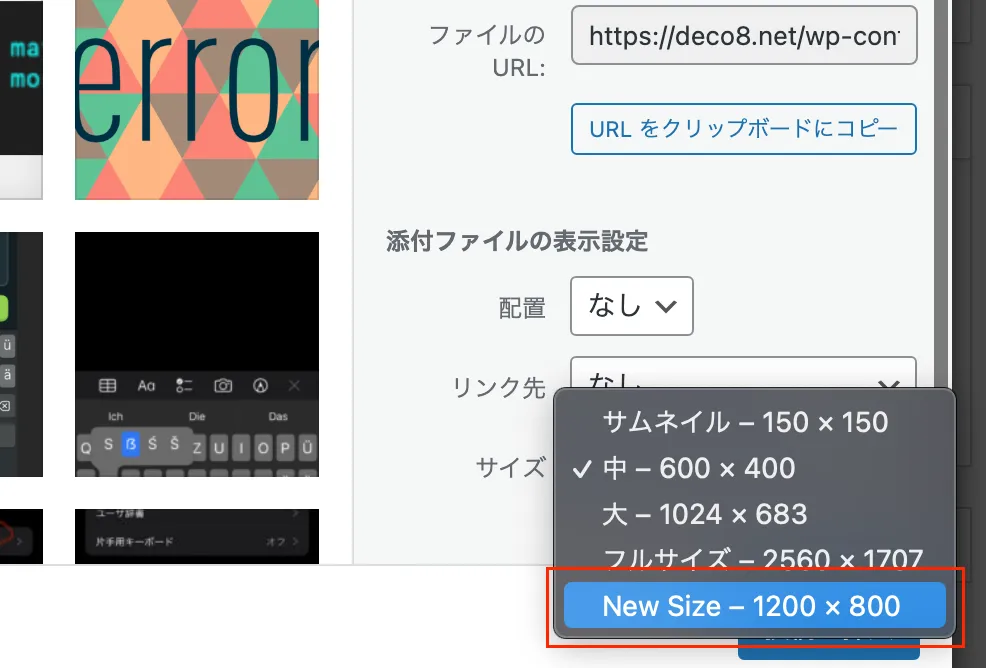Click the 添付ファイルの表示設定 heading
The width and height of the screenshot is (986, 668).
click(517, 241)
